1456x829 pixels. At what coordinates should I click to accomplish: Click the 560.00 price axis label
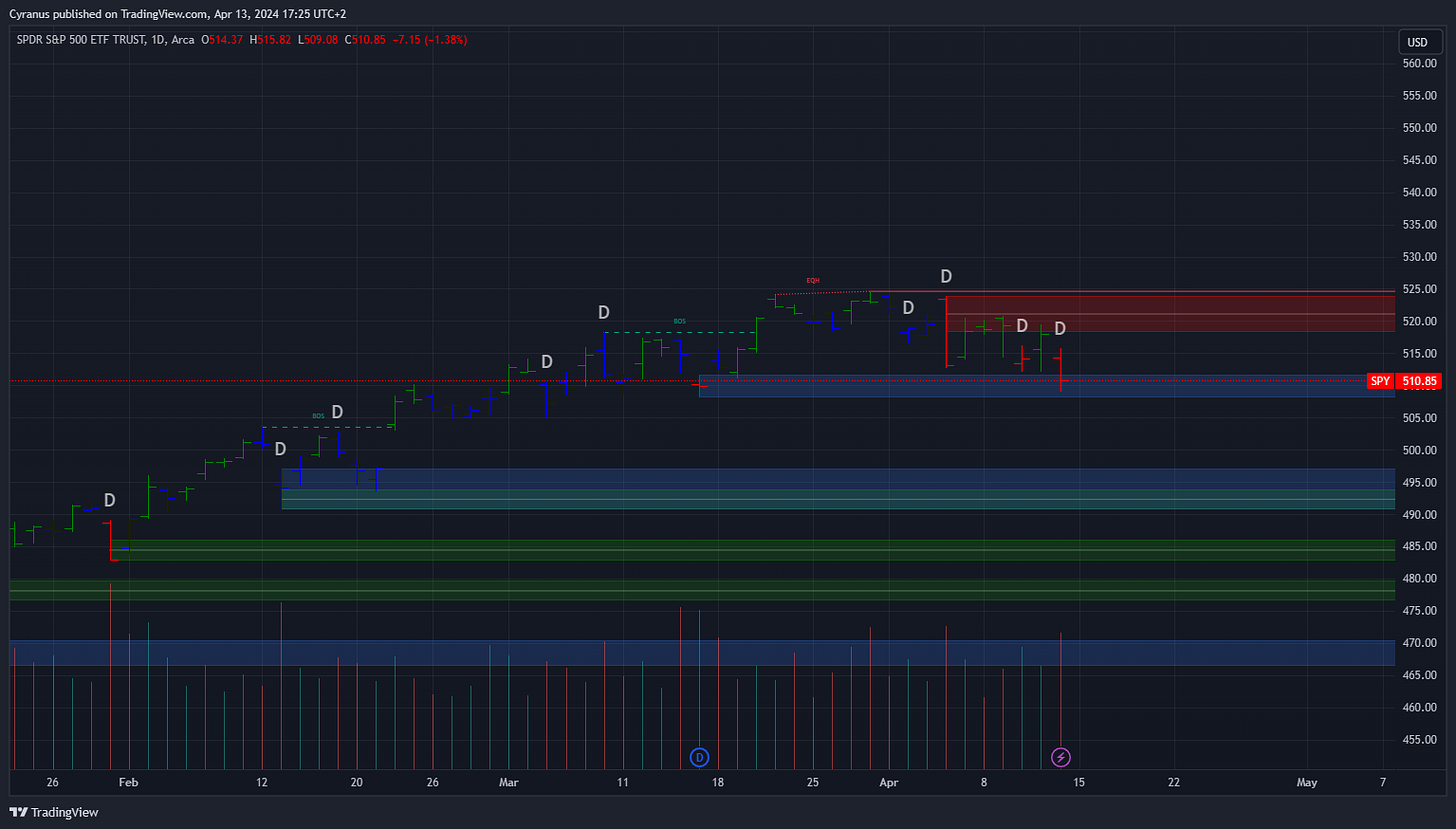point(1420,64)
